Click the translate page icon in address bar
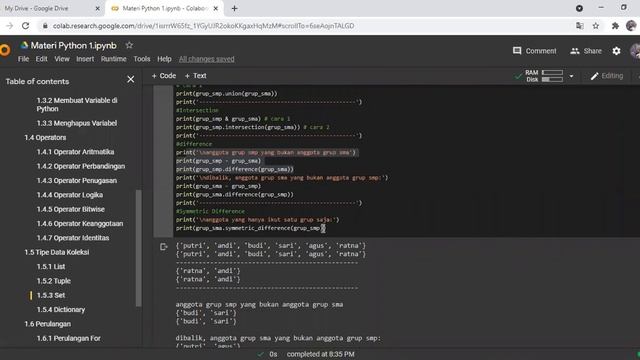This screenshot has height=360, width=640. (580, 26)
